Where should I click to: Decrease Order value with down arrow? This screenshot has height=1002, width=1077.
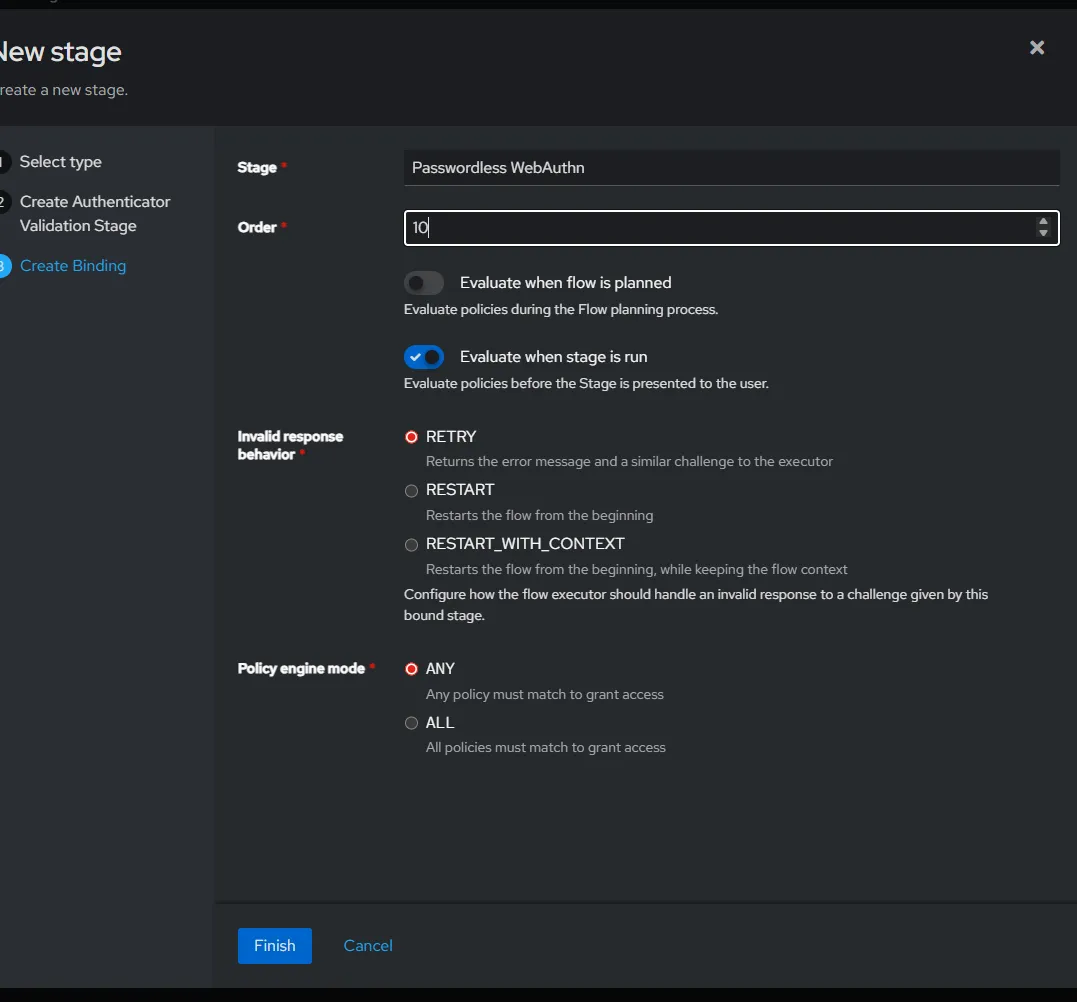pos(1043,234)
